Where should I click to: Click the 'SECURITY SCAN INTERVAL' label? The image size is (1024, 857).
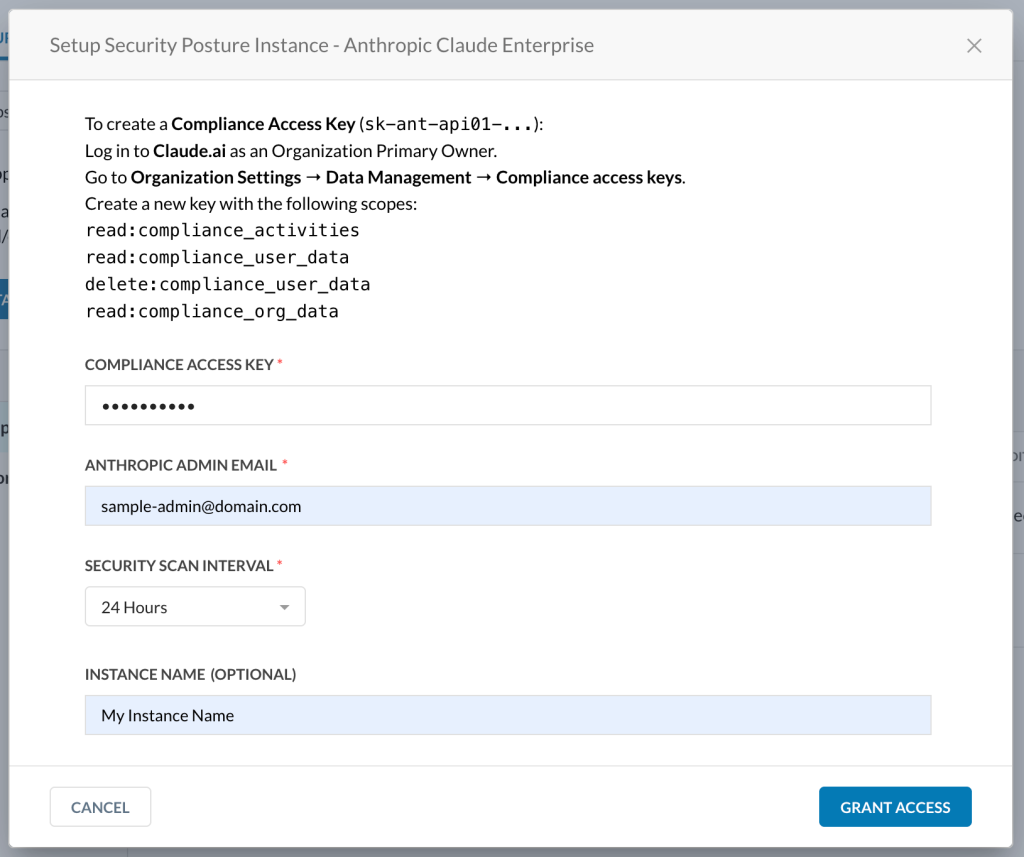pyautogui.click(x=179, y=566)
